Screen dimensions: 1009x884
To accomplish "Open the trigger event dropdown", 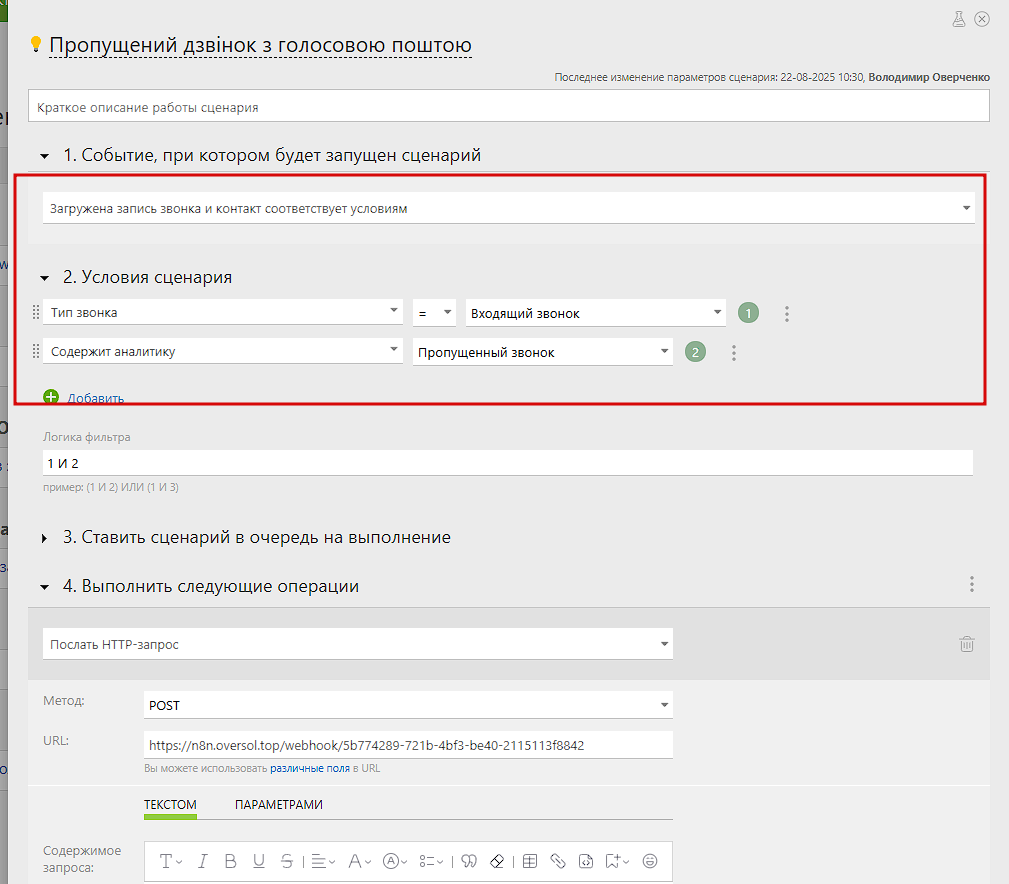I will click(508, 208).
